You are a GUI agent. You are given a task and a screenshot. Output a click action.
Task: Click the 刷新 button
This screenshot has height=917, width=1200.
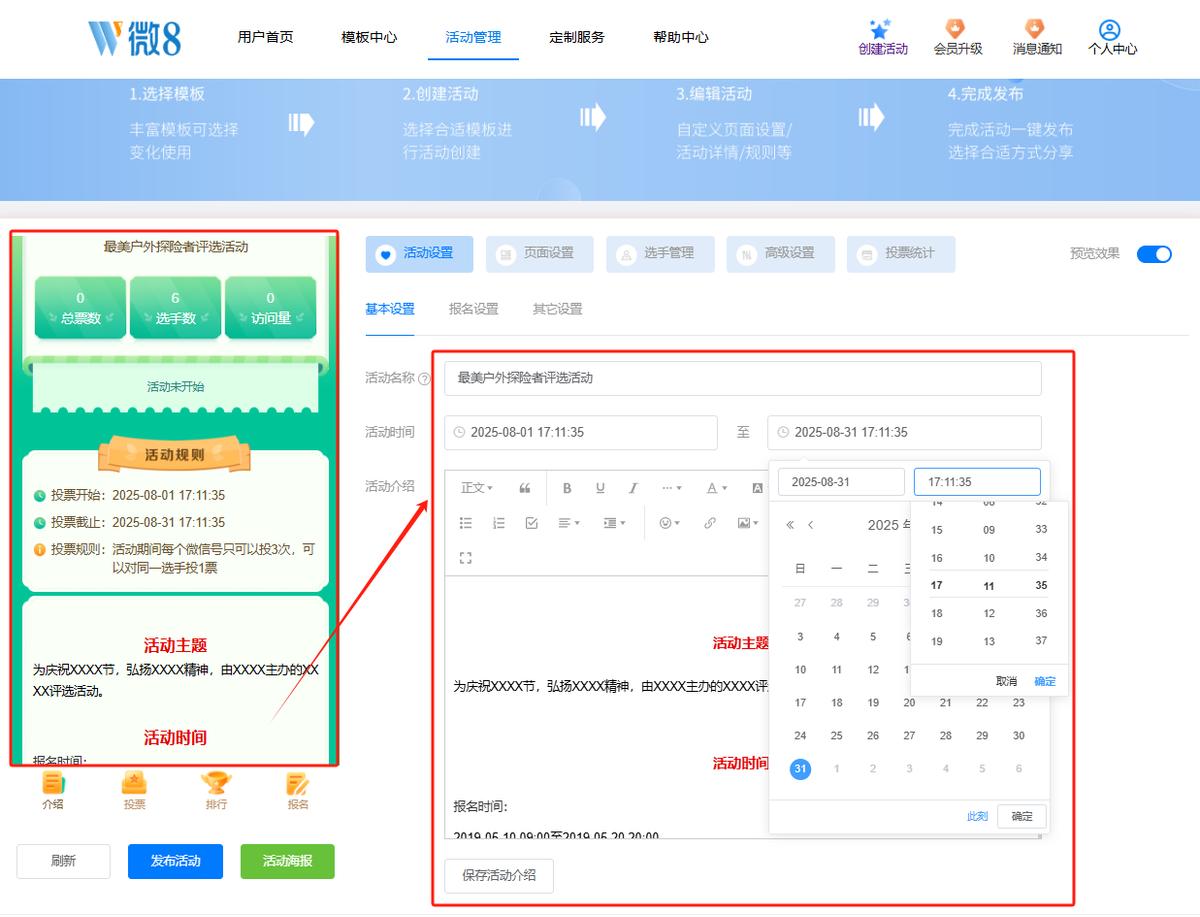63,861
